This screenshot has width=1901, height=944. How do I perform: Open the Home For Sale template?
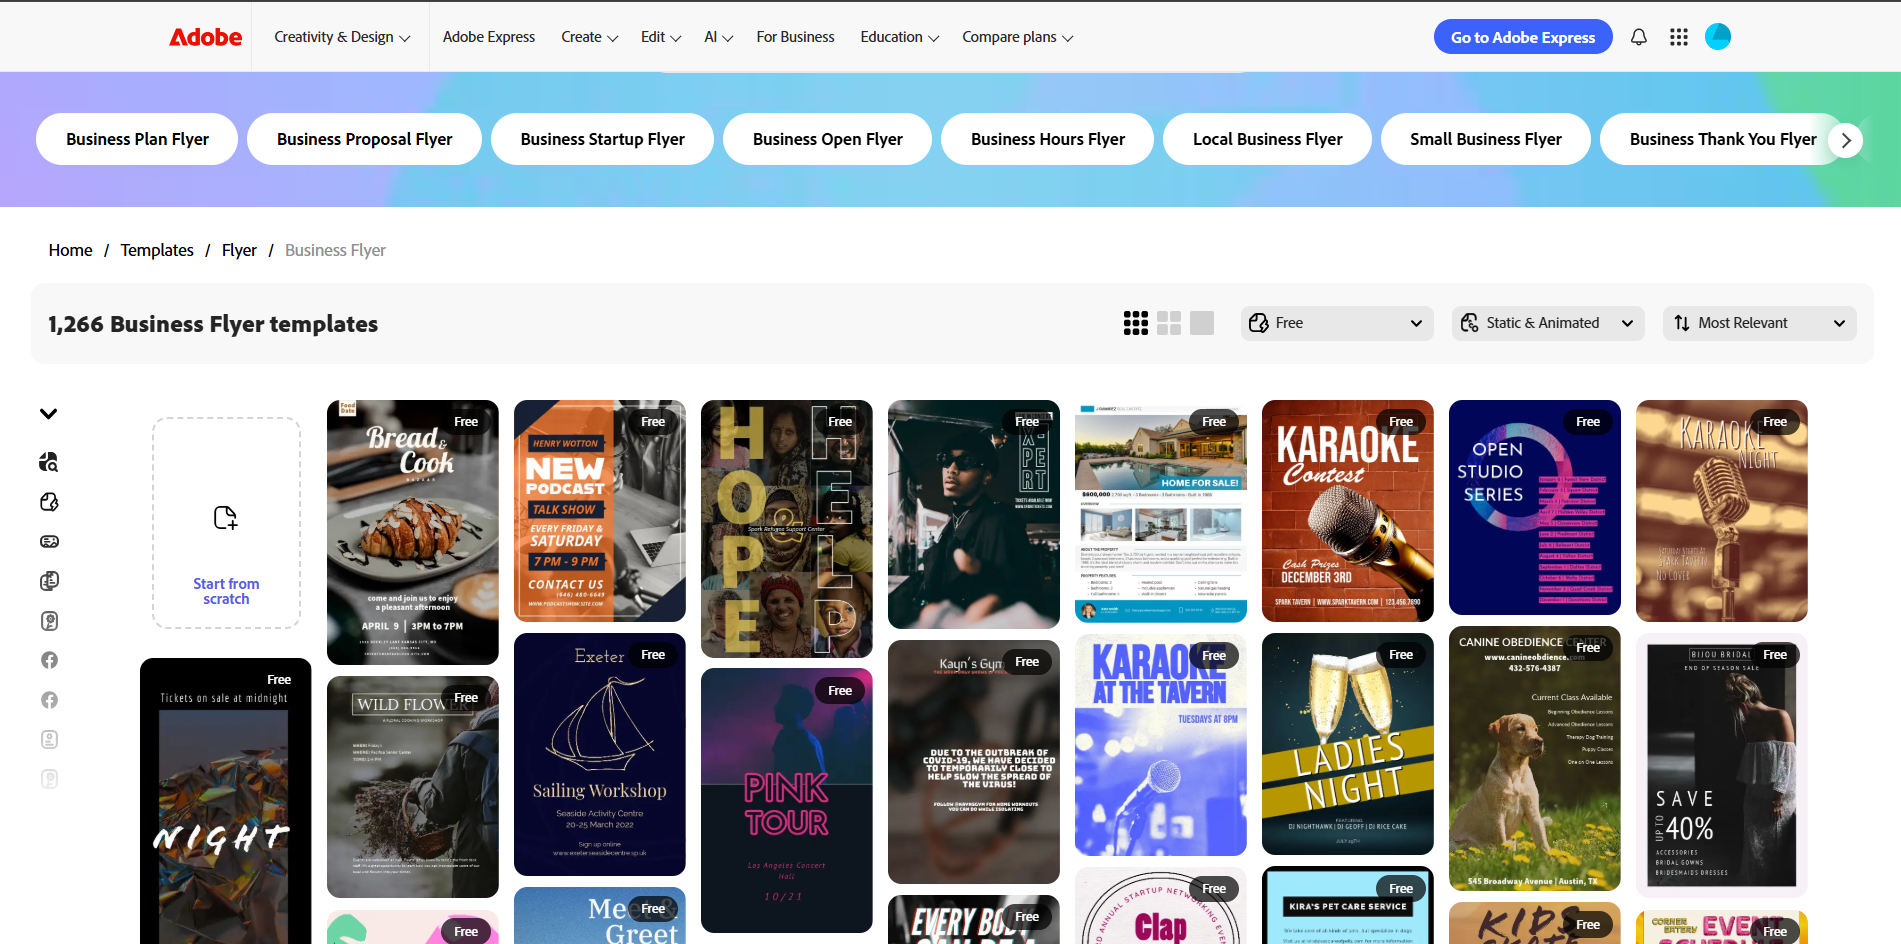pos(1160,510)
